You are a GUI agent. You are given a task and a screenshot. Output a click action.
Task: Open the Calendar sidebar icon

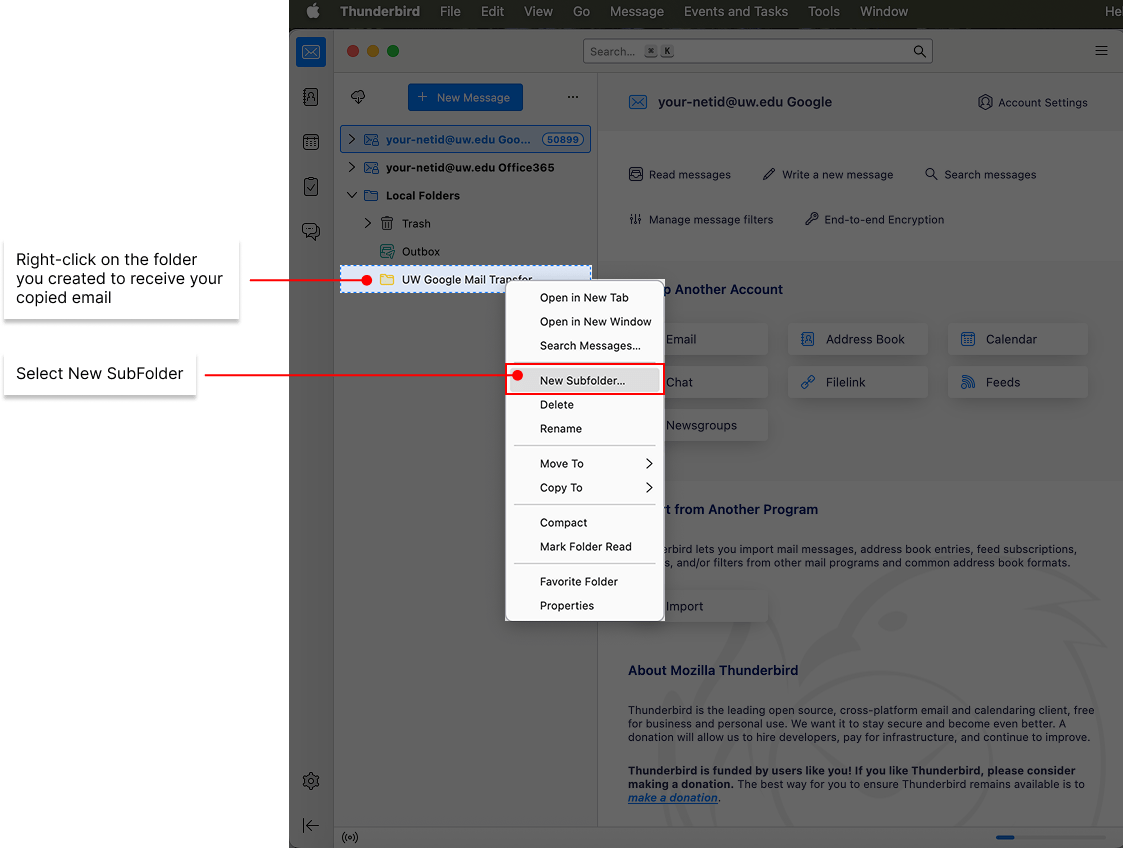[x=311, y=142]
